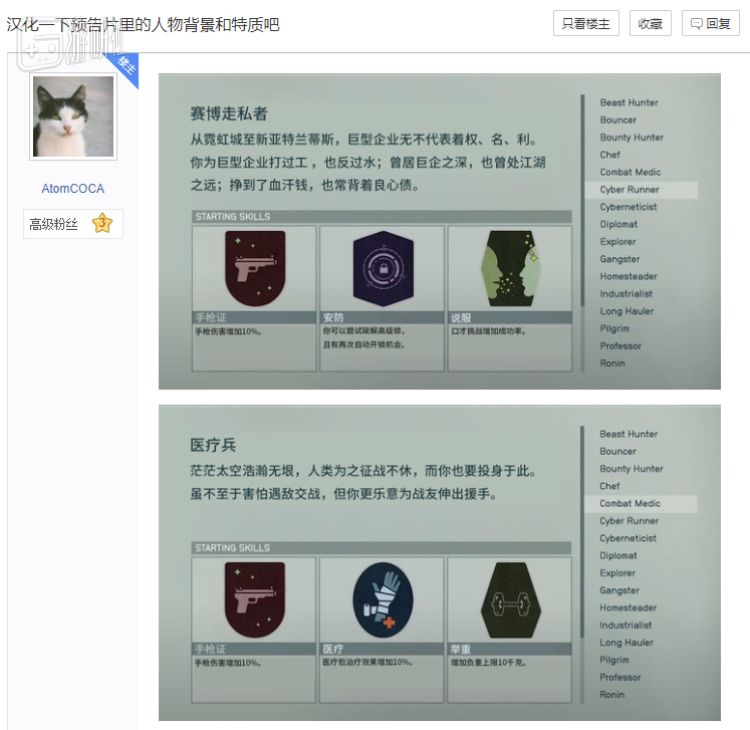Click the post title 汉化一下预告片里的人物背景和特质吧
This screenshot has width=750, height=730.
[x=143, y=24]
